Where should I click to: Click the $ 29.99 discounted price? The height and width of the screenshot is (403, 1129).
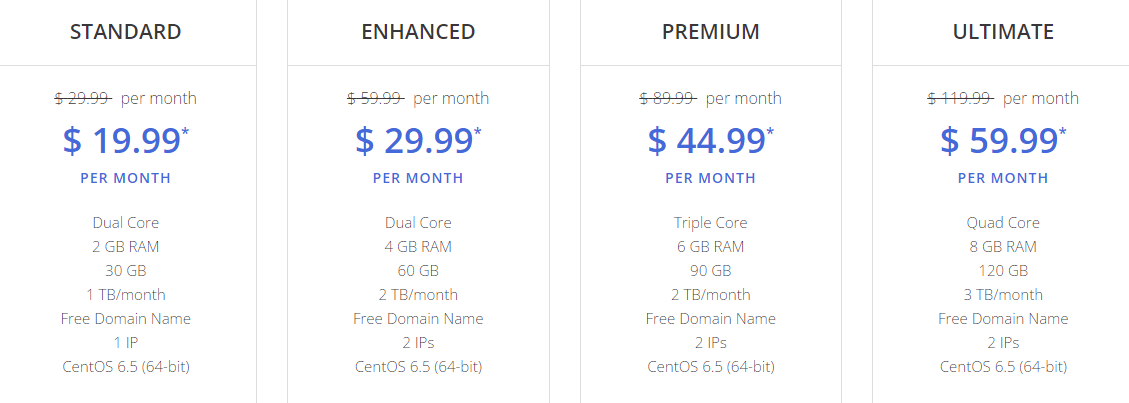tap(413, 140)
